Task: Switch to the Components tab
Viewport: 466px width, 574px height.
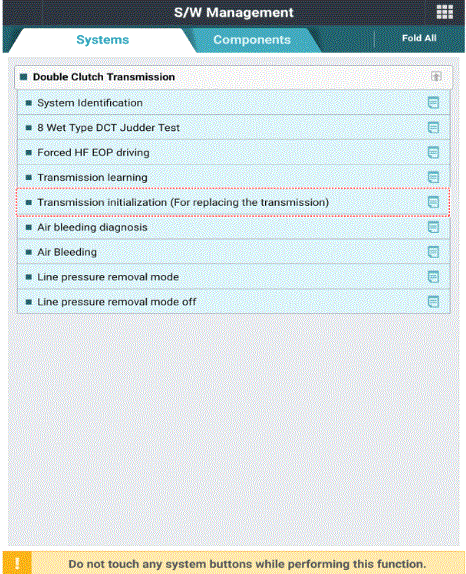Action: 252,40
